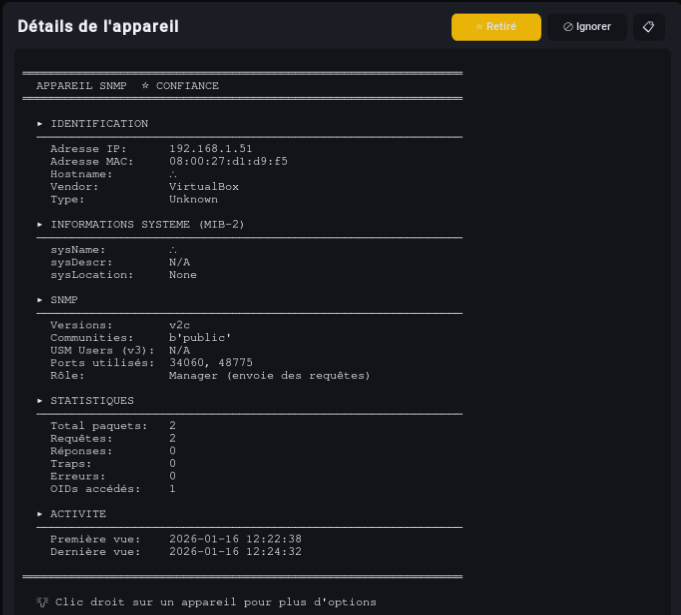Click the OIDs accédés value 1
This screenshot has width=681, height=615.
coord(172,489)
